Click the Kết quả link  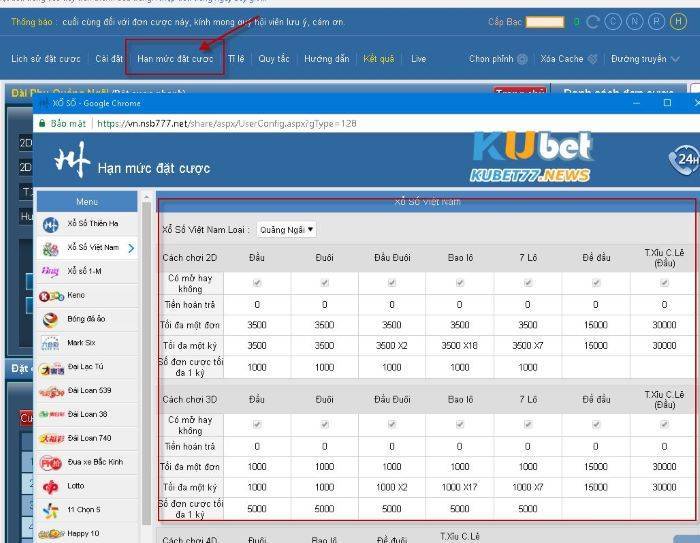[x=379, y=59]
